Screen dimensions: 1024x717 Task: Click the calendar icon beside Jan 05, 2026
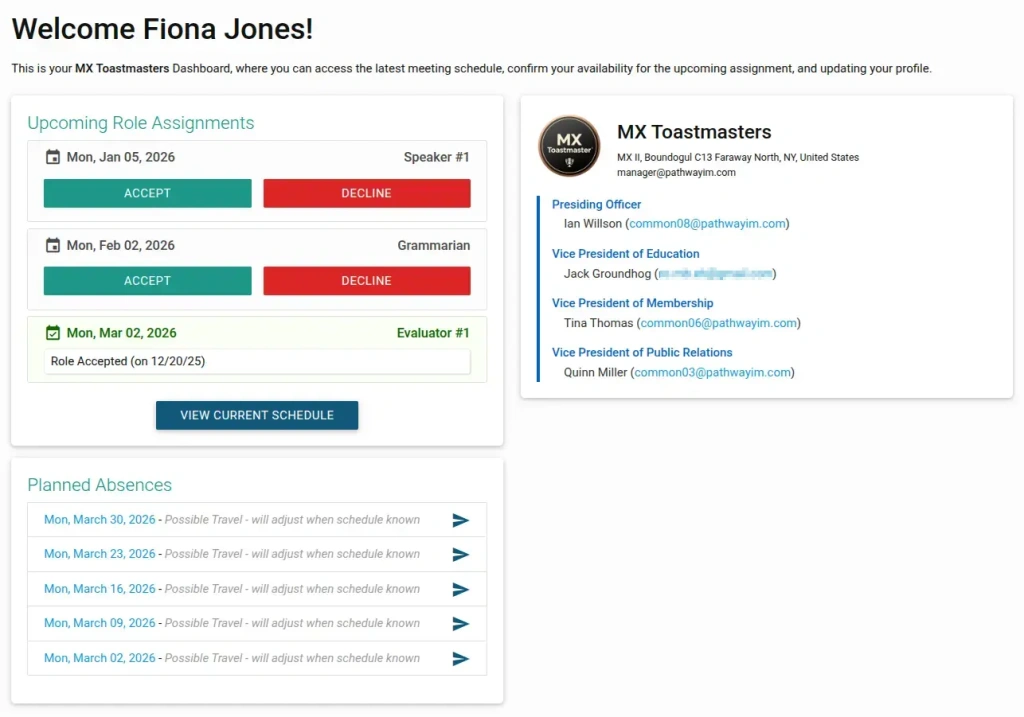[53, 157]
